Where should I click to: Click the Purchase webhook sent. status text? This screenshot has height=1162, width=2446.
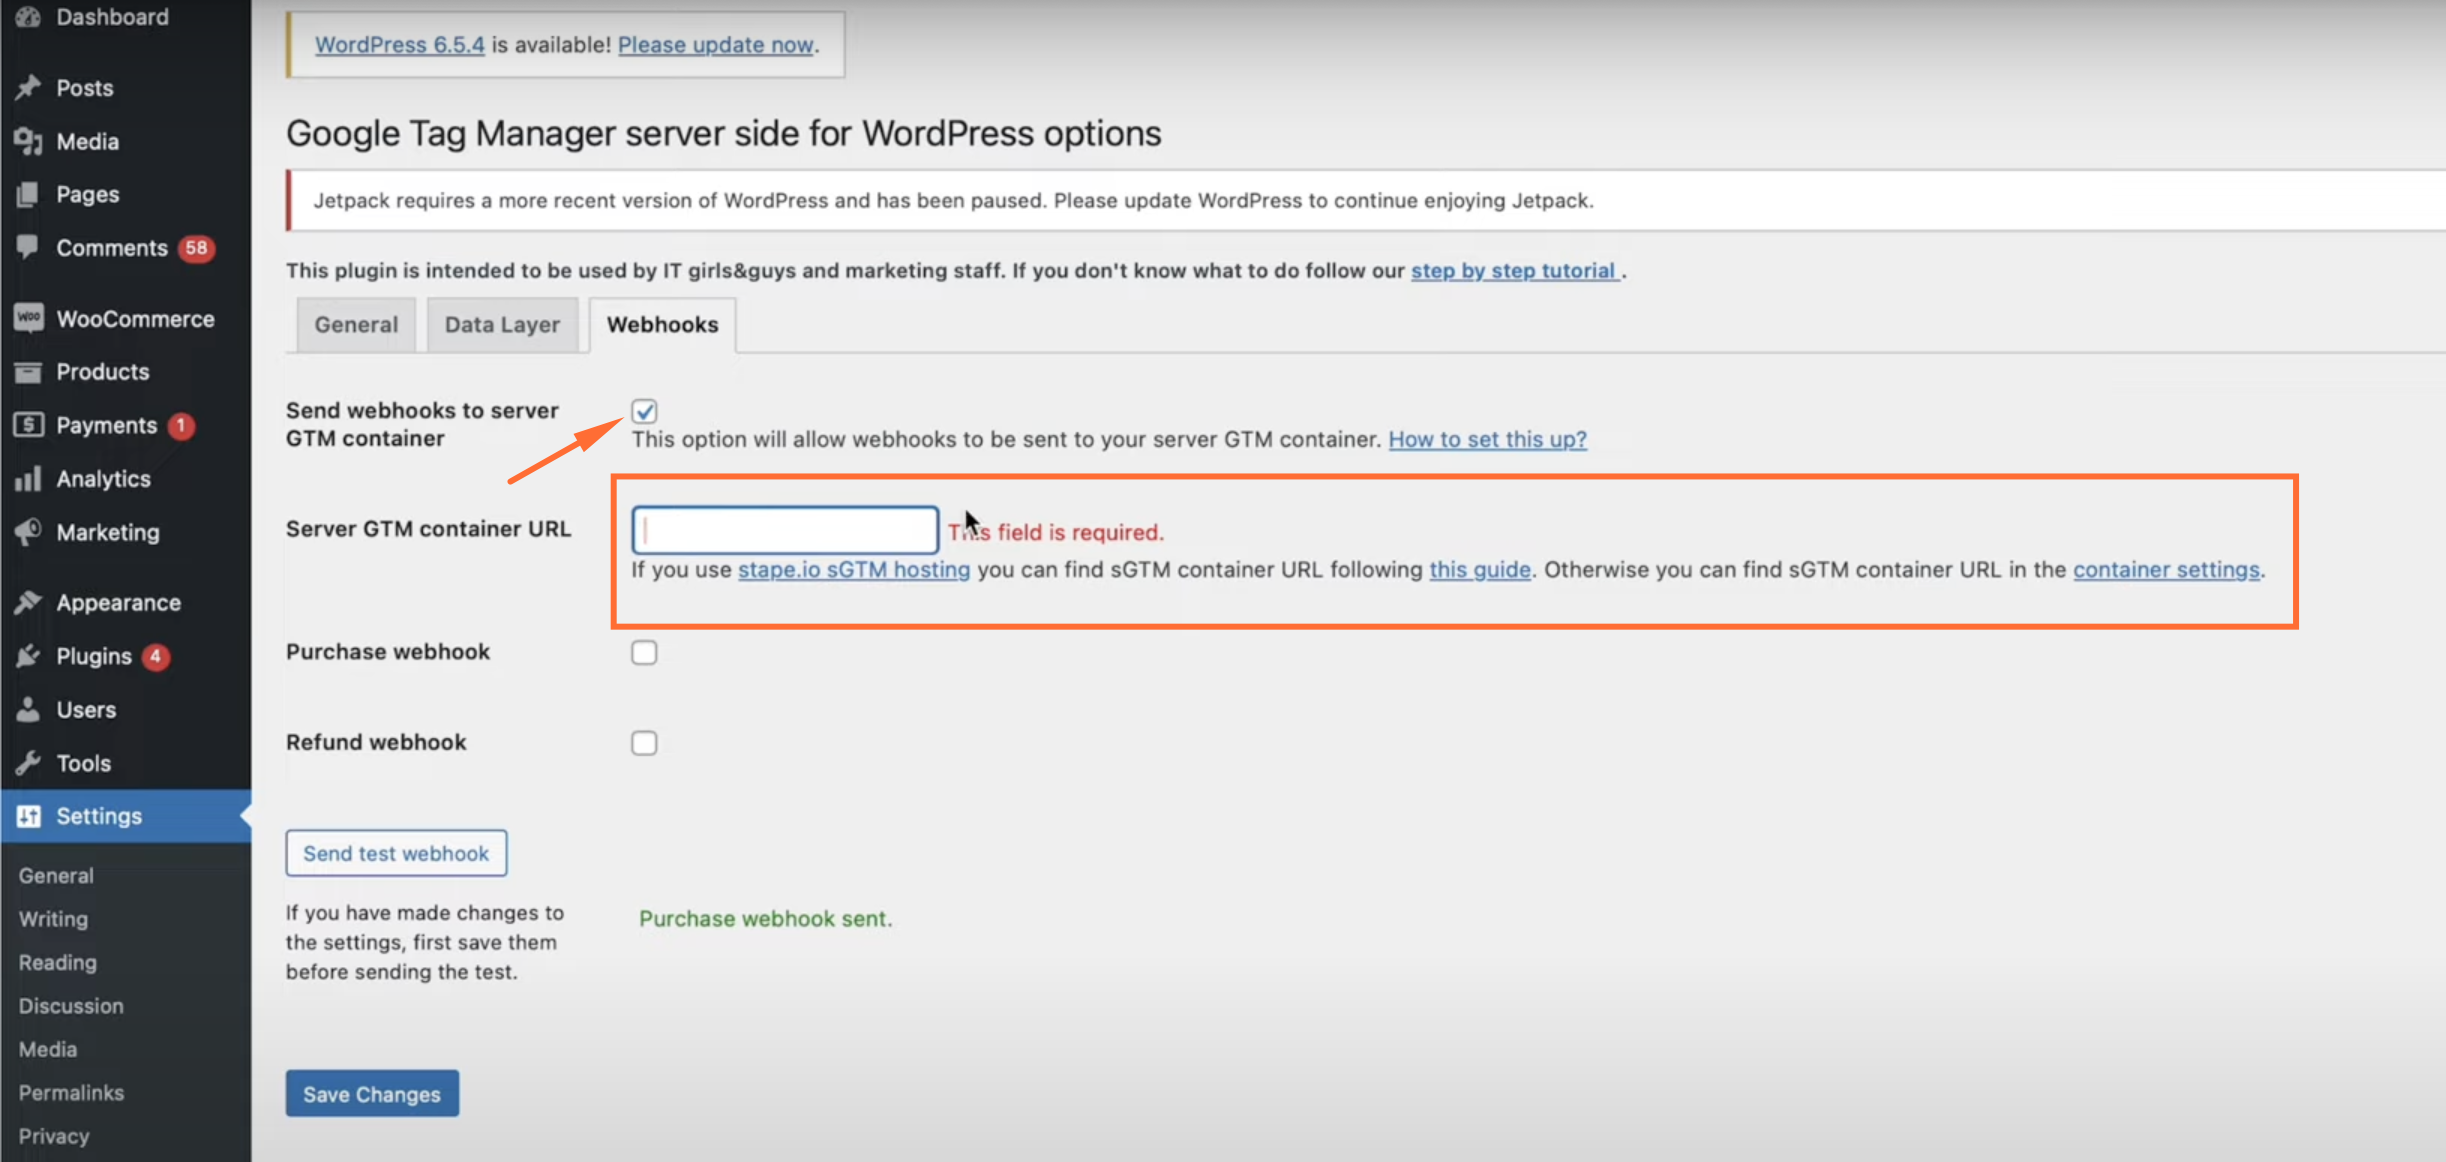[765, 919]
